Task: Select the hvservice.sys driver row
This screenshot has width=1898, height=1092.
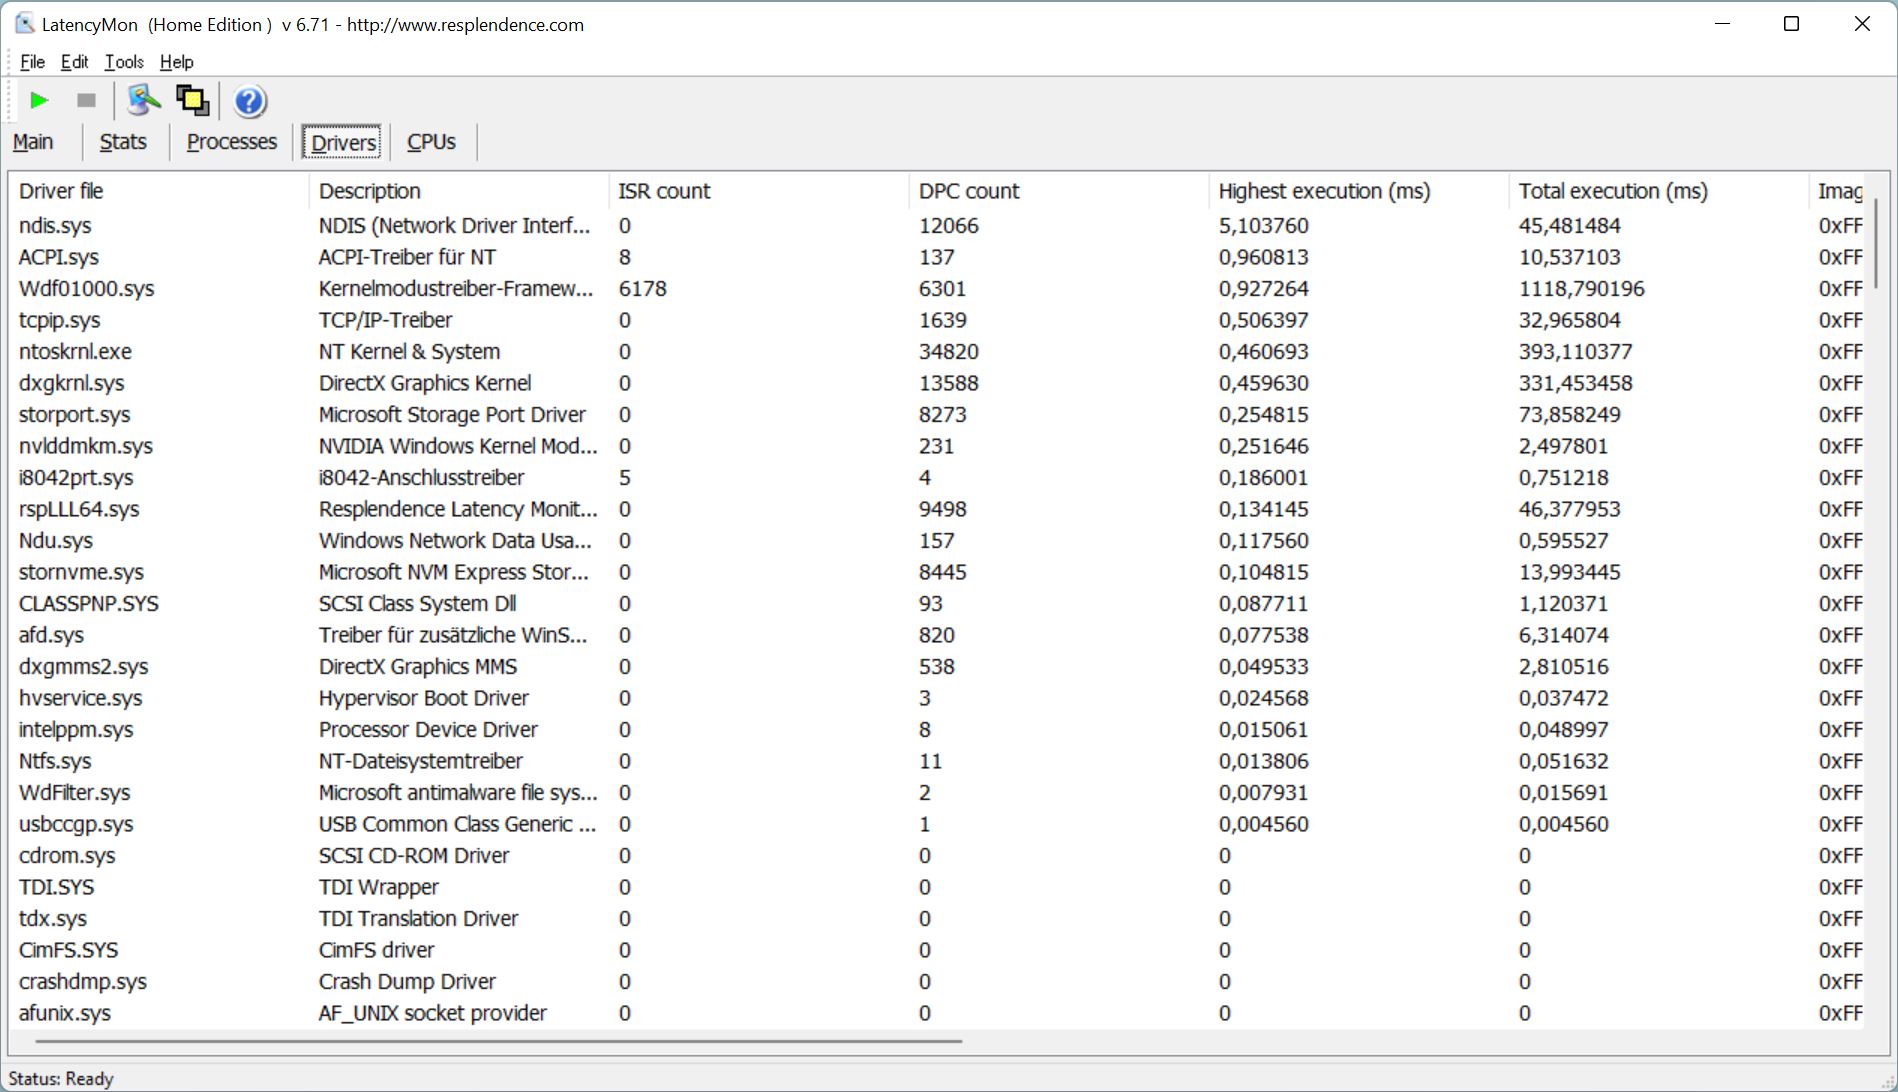Action: click(938, 698)
